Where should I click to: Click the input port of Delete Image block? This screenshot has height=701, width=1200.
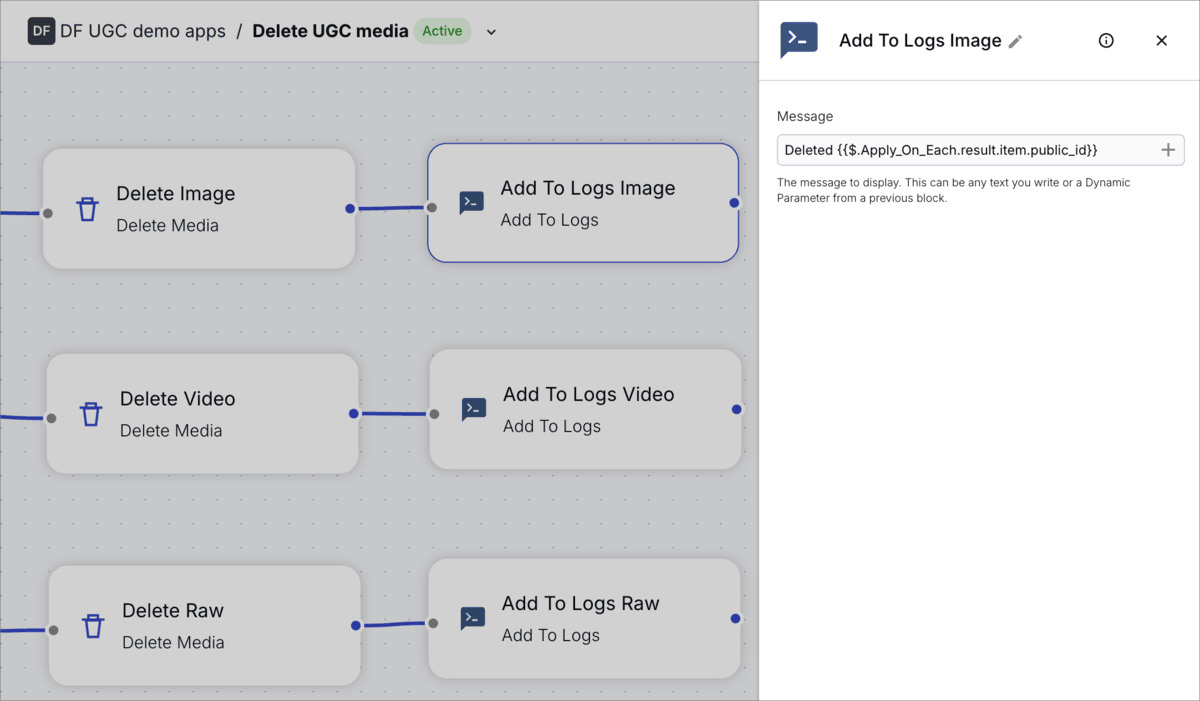(47, 213)
